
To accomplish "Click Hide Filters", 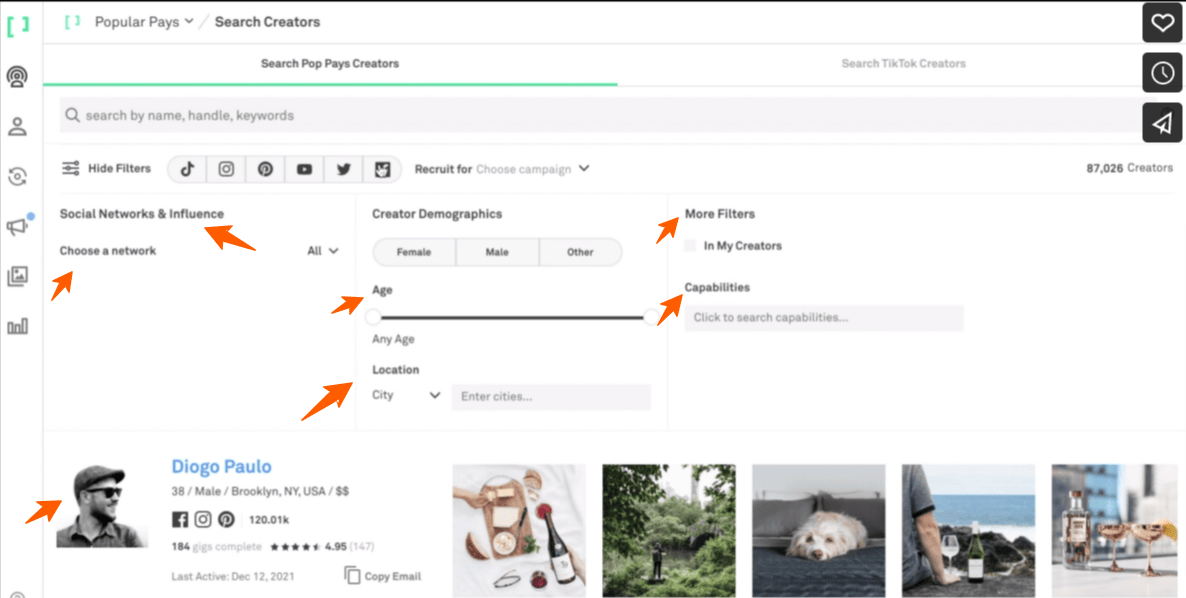I will (120, 169).
